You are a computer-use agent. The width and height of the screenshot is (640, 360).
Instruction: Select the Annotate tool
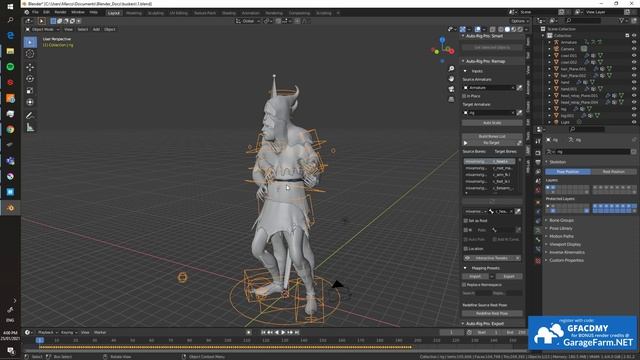[30, 116]
